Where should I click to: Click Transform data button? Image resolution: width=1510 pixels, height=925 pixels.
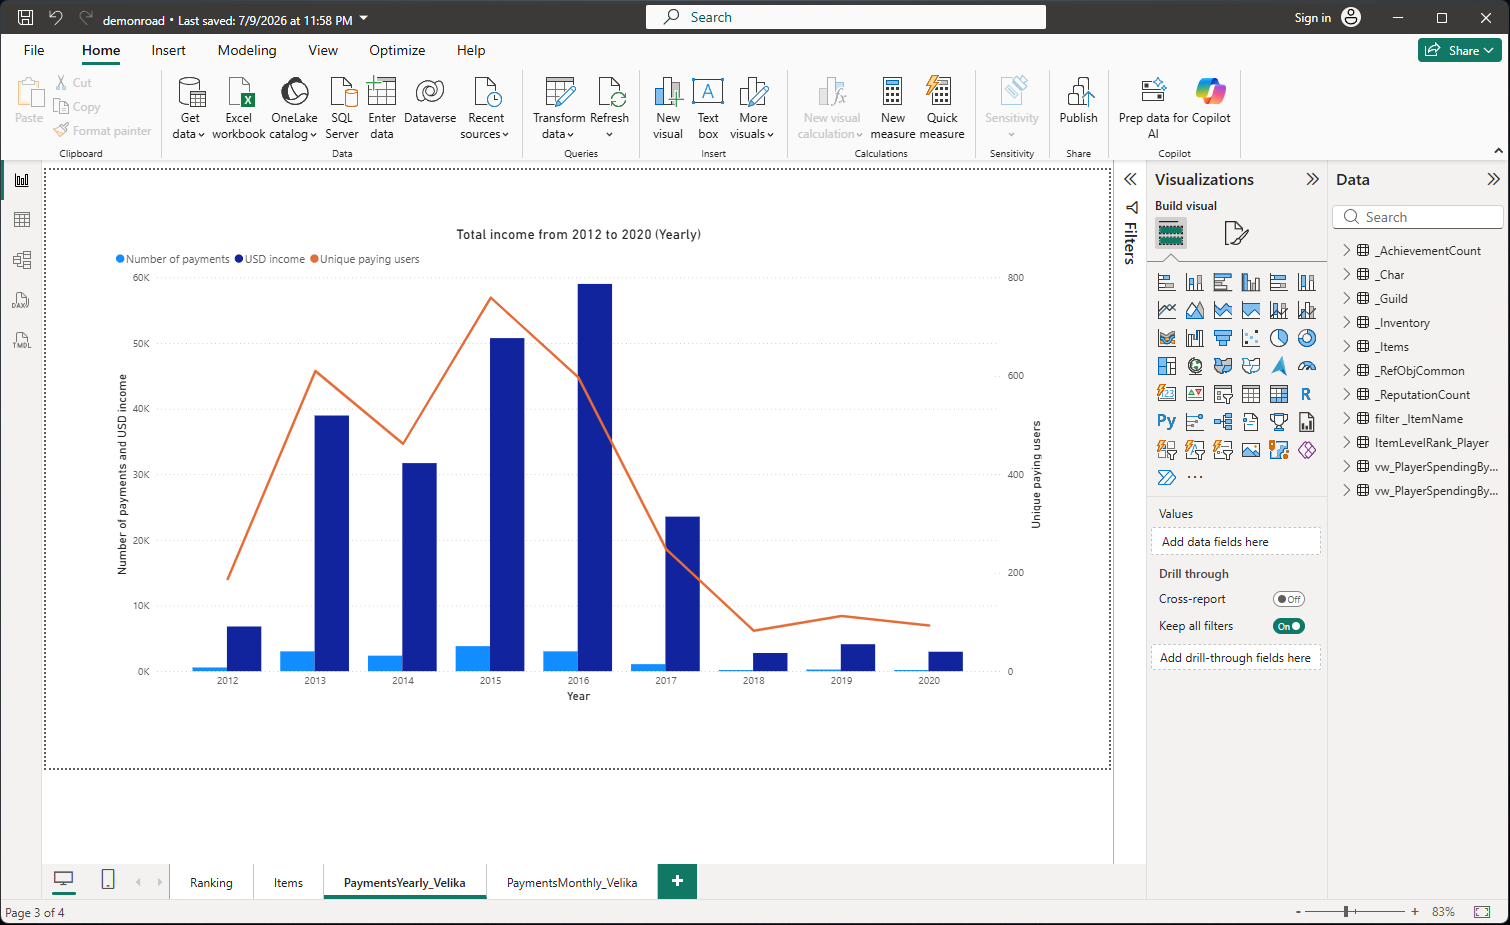click(x=558, y=108)
